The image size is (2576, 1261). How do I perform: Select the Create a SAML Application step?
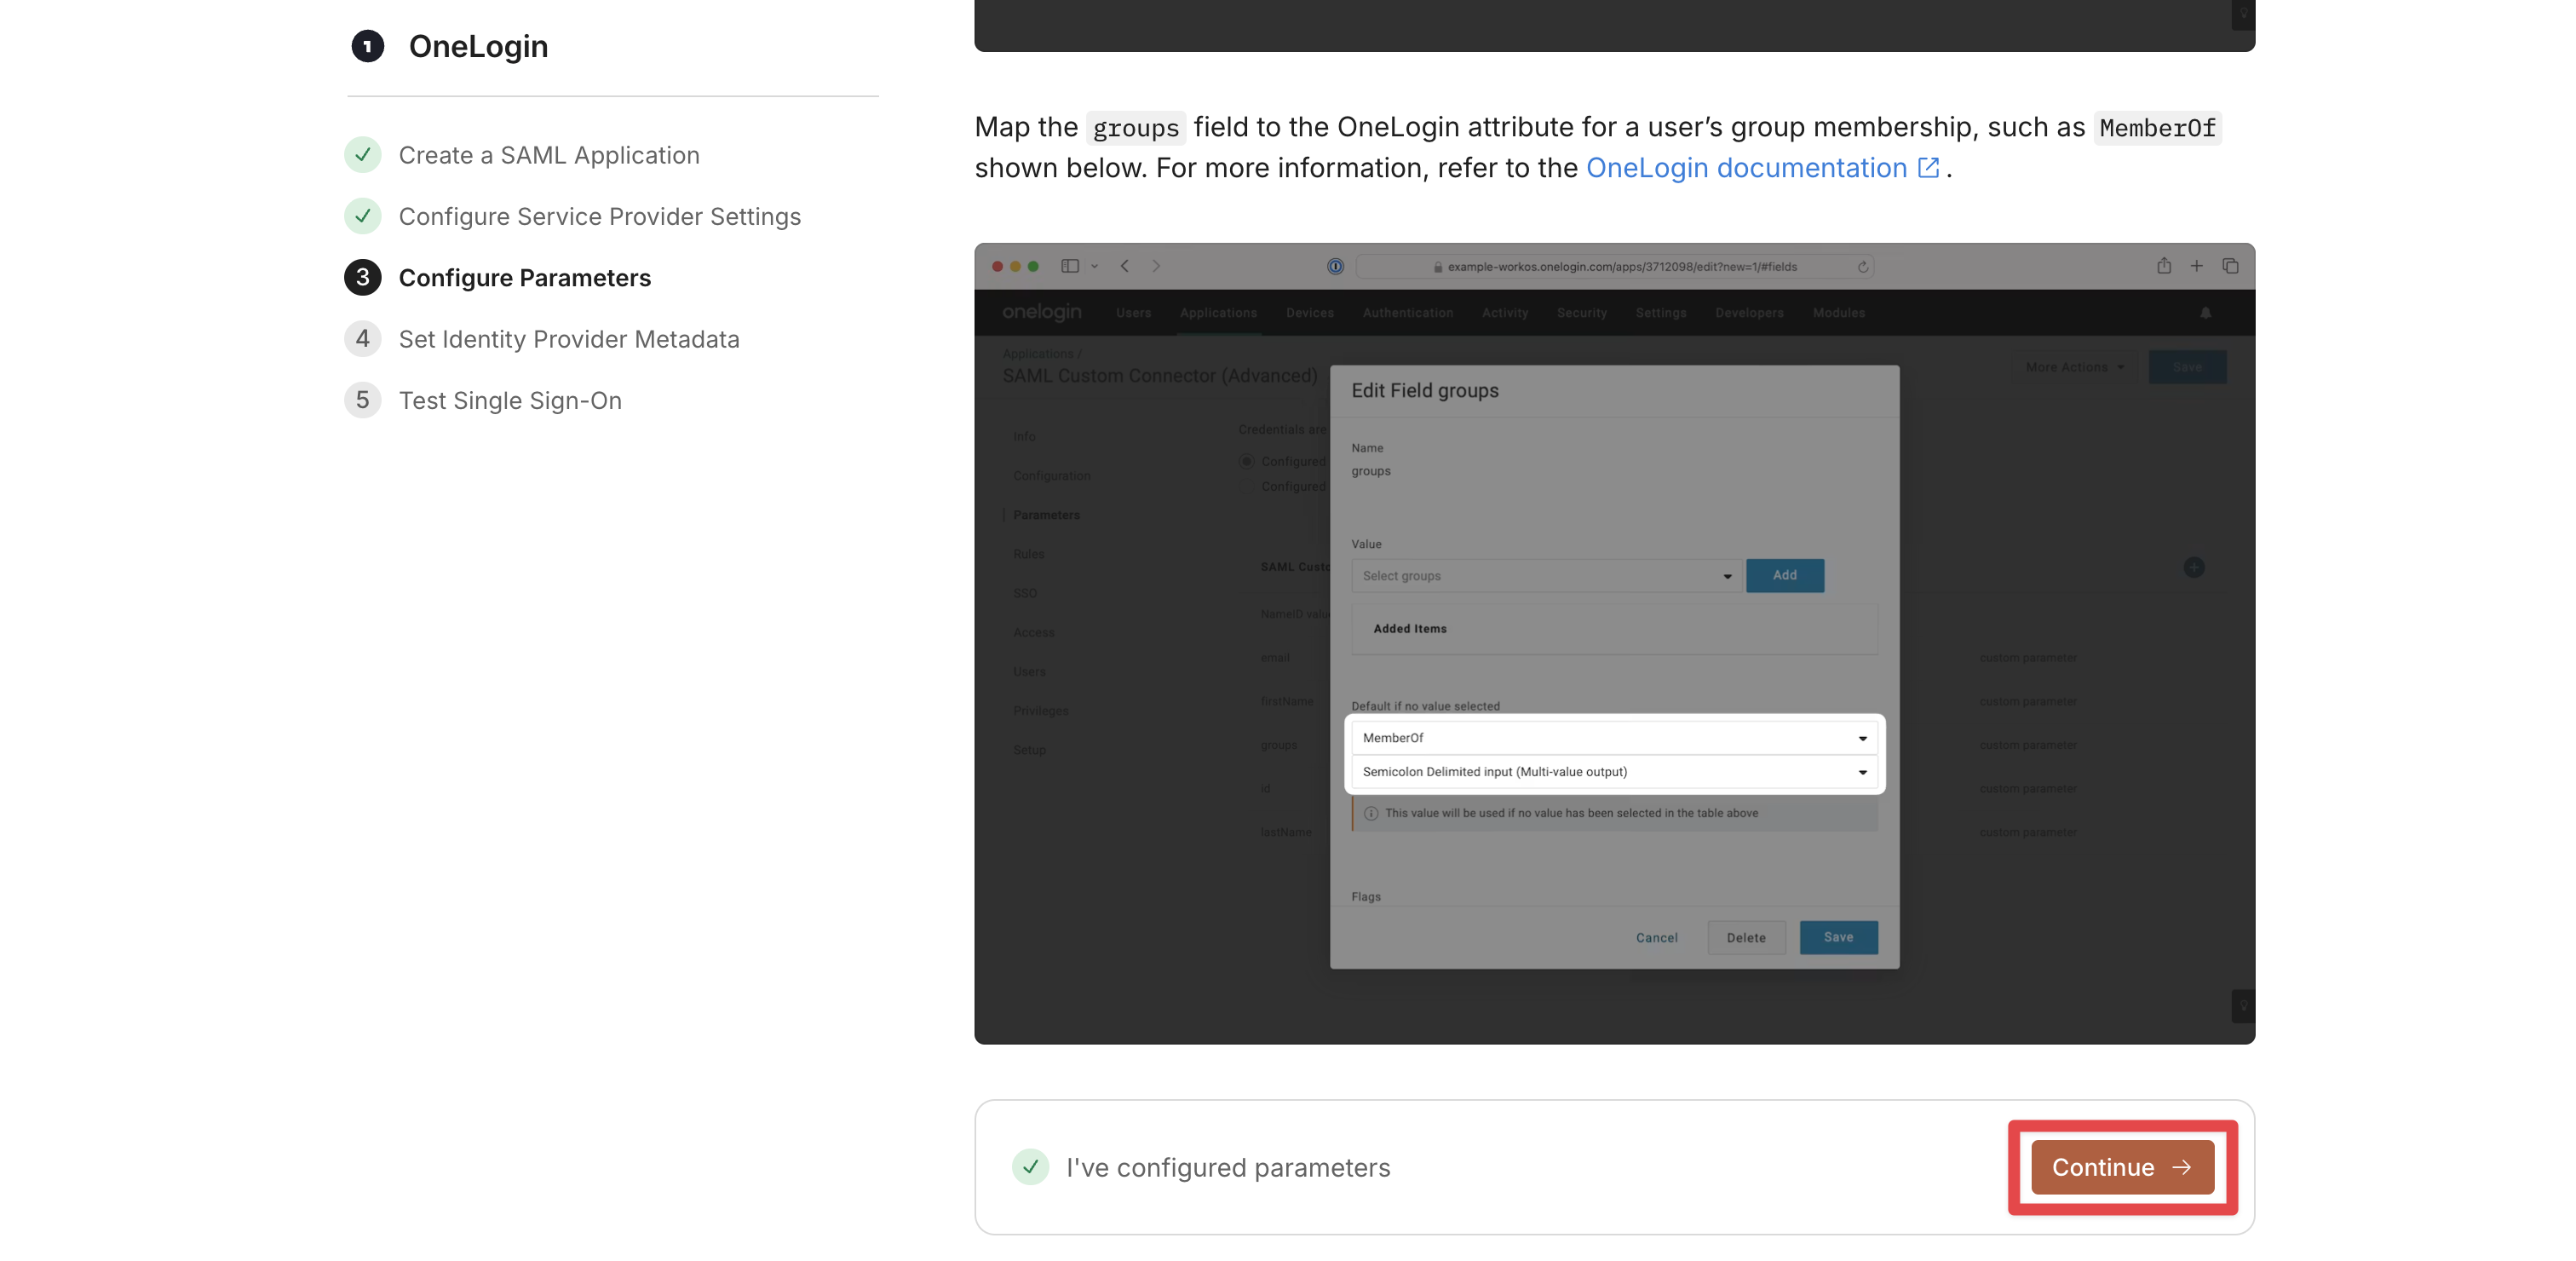pyautogui.click(x=548, y=155)
